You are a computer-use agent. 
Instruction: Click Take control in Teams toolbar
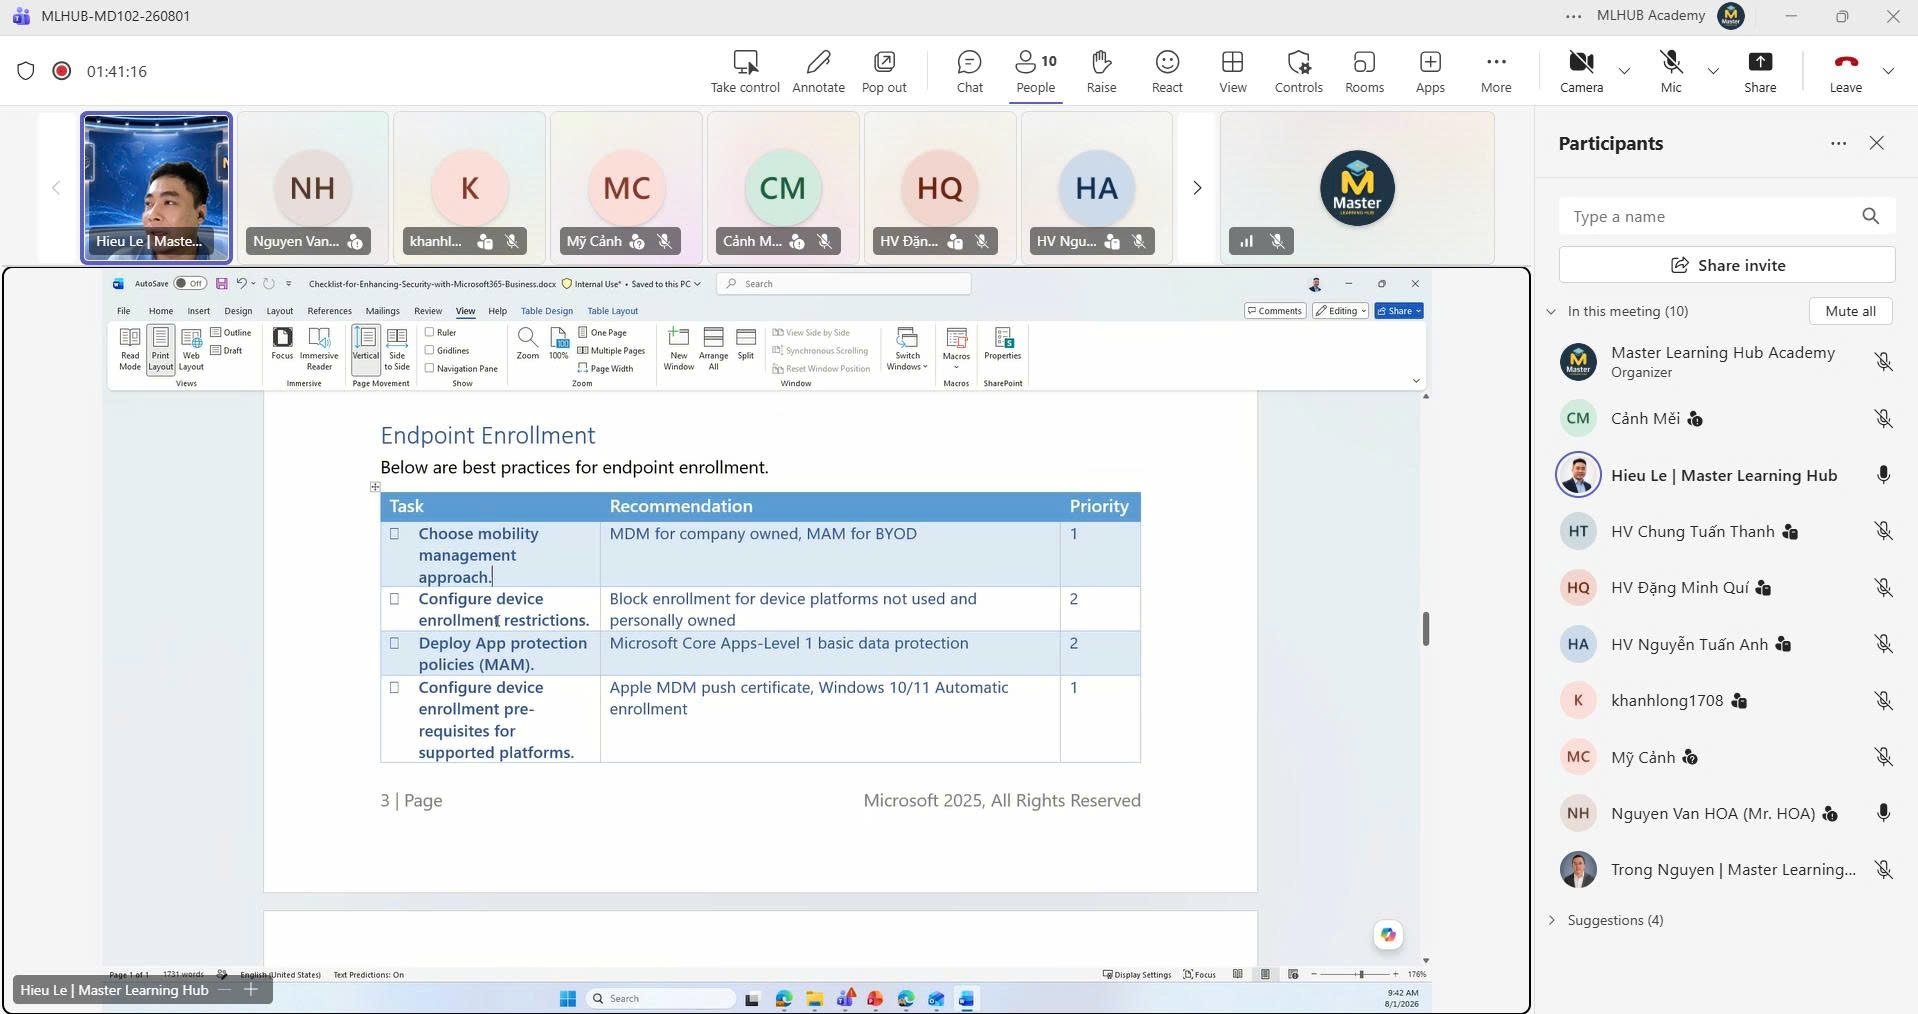pyautogui.click(x=745, y=71)
